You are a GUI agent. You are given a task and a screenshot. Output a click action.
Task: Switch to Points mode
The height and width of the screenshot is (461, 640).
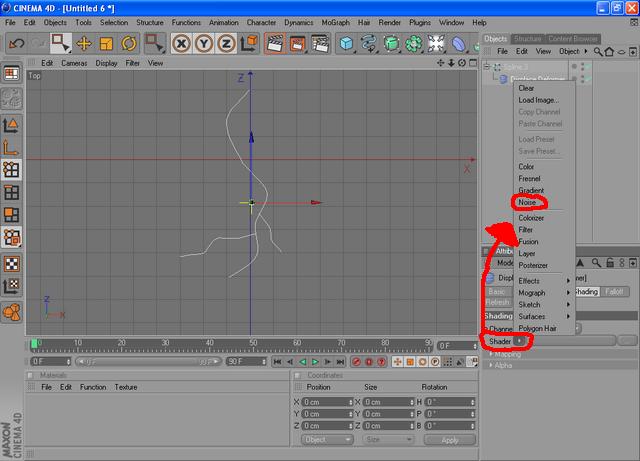(11, 170)
